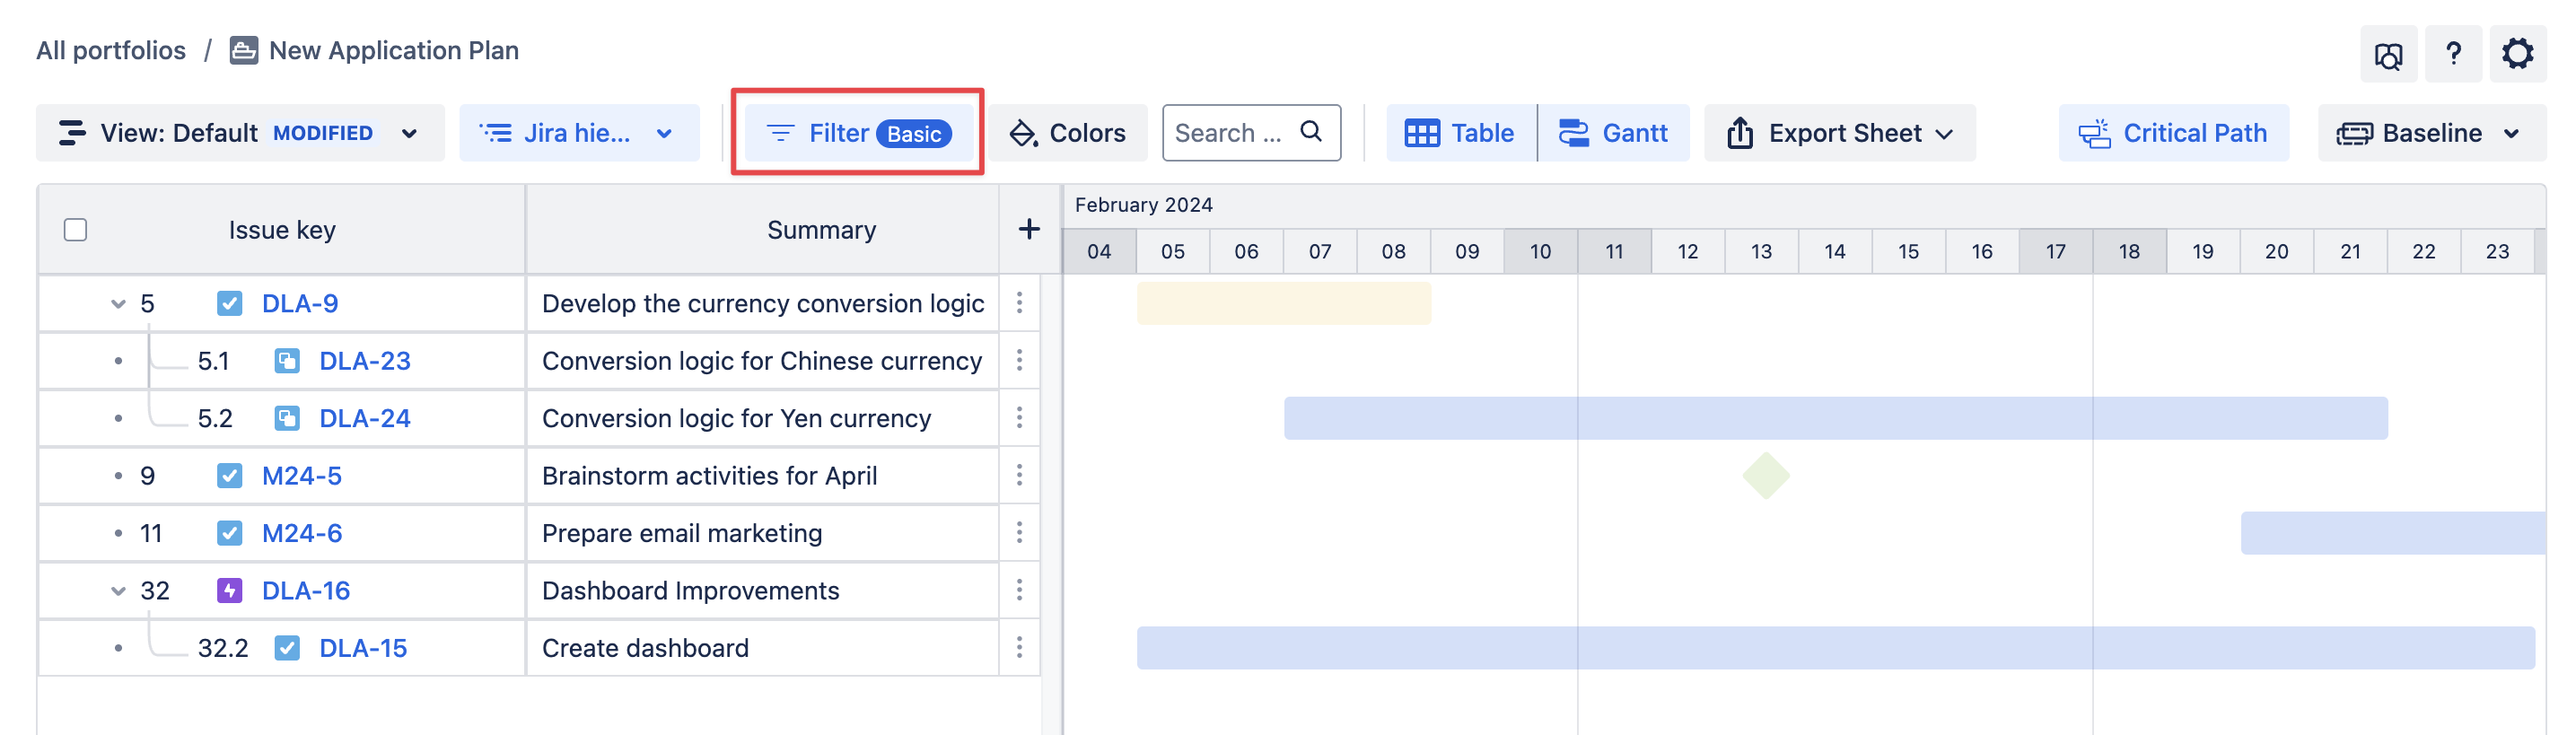The height and width of the screenshot is (735, 2576).
Task: Switch to the Gantt view tab
Action: tap(1612, 133)
